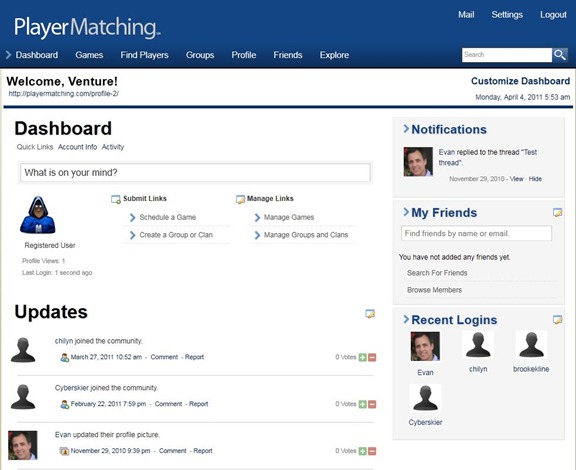576x470 pixels.
Task: Click the user icon beside February 22 date
Action: [x=65, y=404]
